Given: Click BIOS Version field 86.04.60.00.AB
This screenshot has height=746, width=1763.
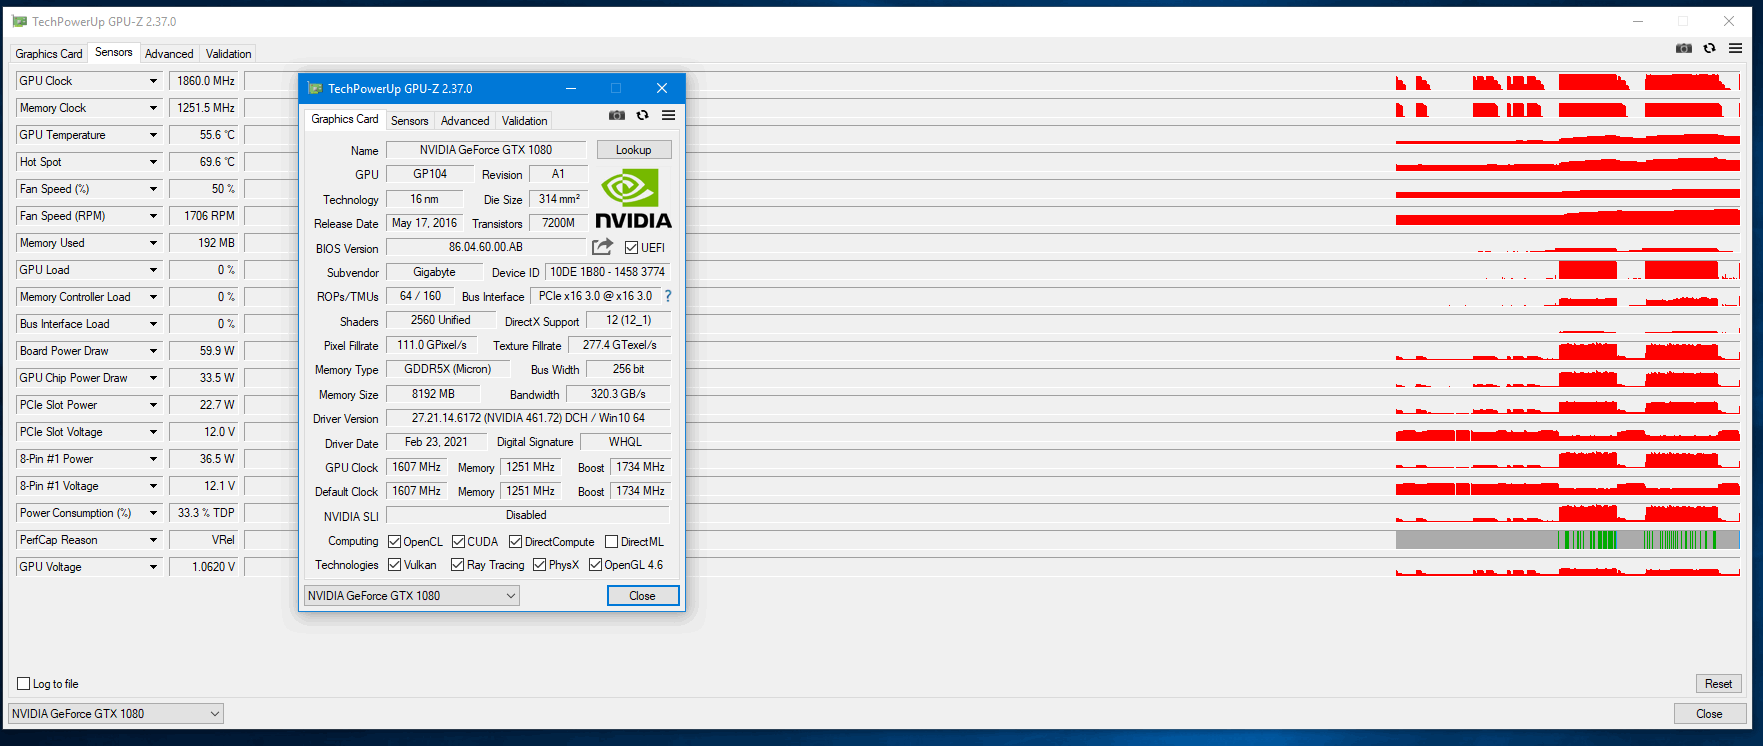Looking at the screenshot, I should (486, 247).
